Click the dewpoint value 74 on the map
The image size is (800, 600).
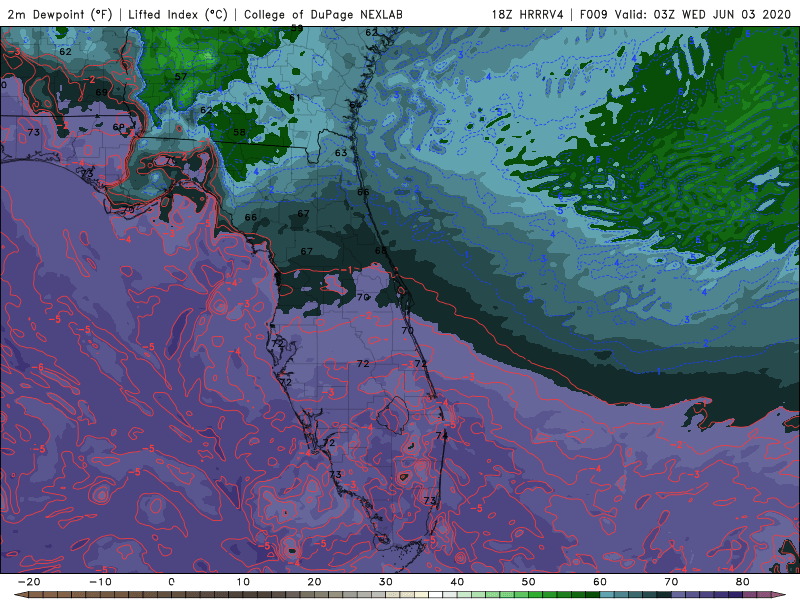tap(441, 435)
